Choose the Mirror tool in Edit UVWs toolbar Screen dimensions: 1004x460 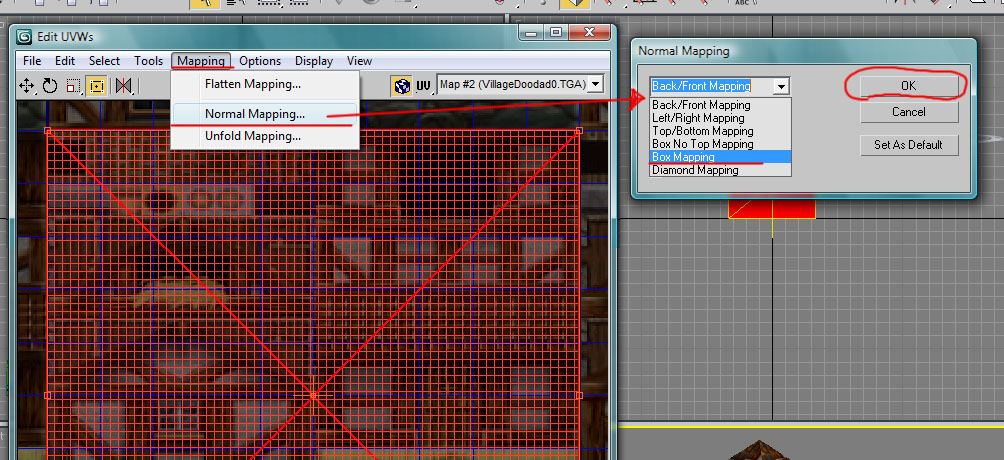pos(124,85)
